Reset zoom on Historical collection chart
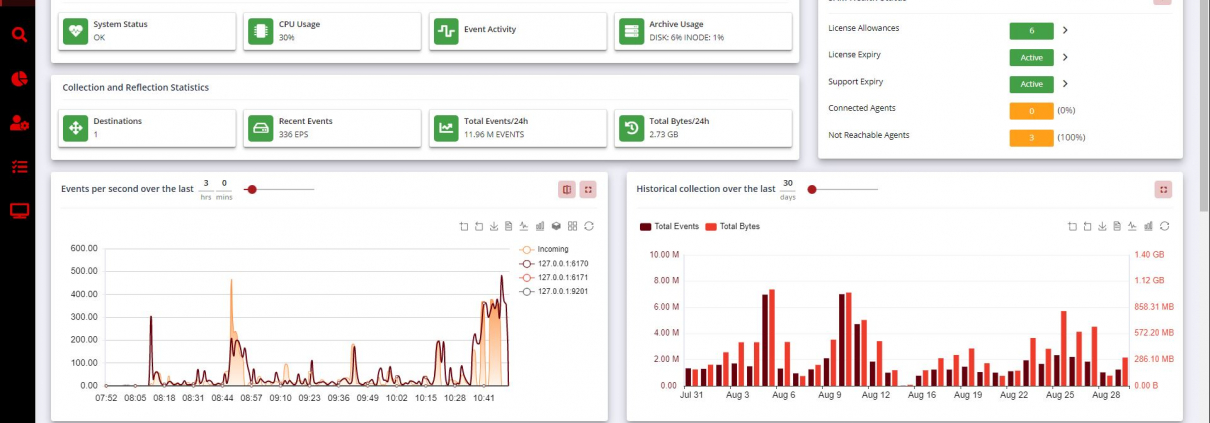 pyautogui.click(x=1088, y=226)
